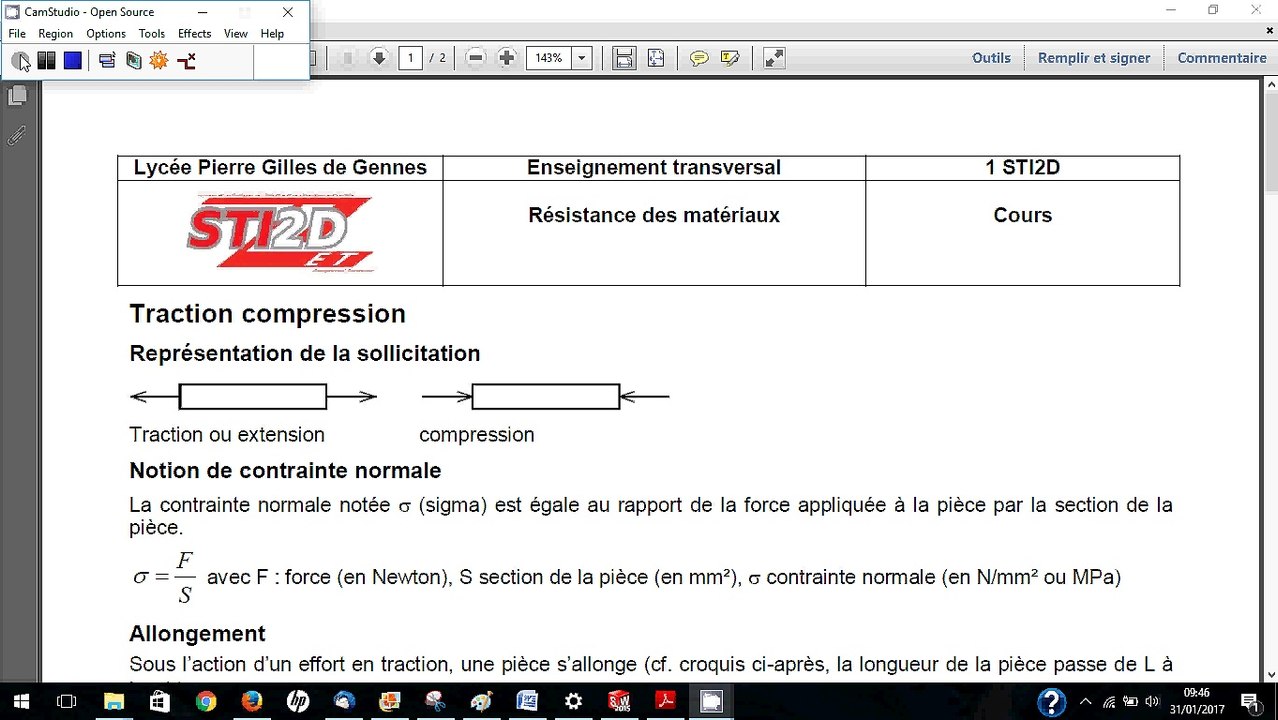
Task: Click the STI2D logo image
Action: tap(280, 233)
